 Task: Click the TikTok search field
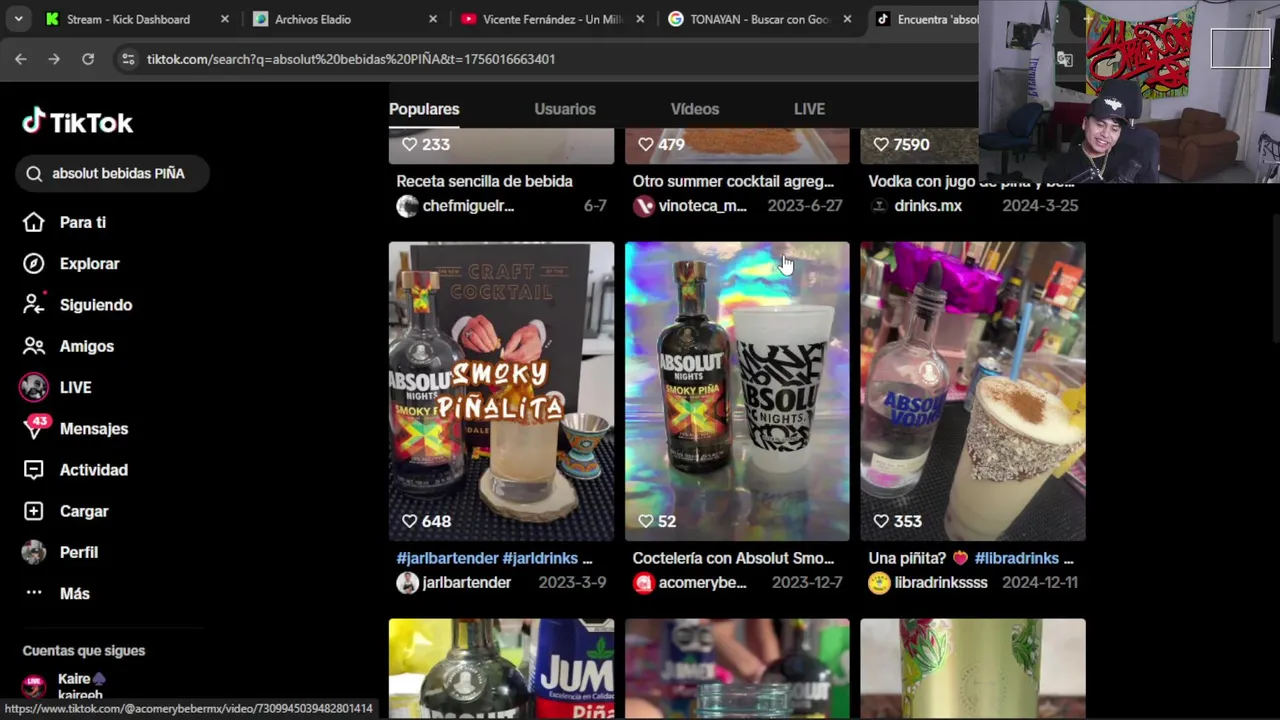112,173
